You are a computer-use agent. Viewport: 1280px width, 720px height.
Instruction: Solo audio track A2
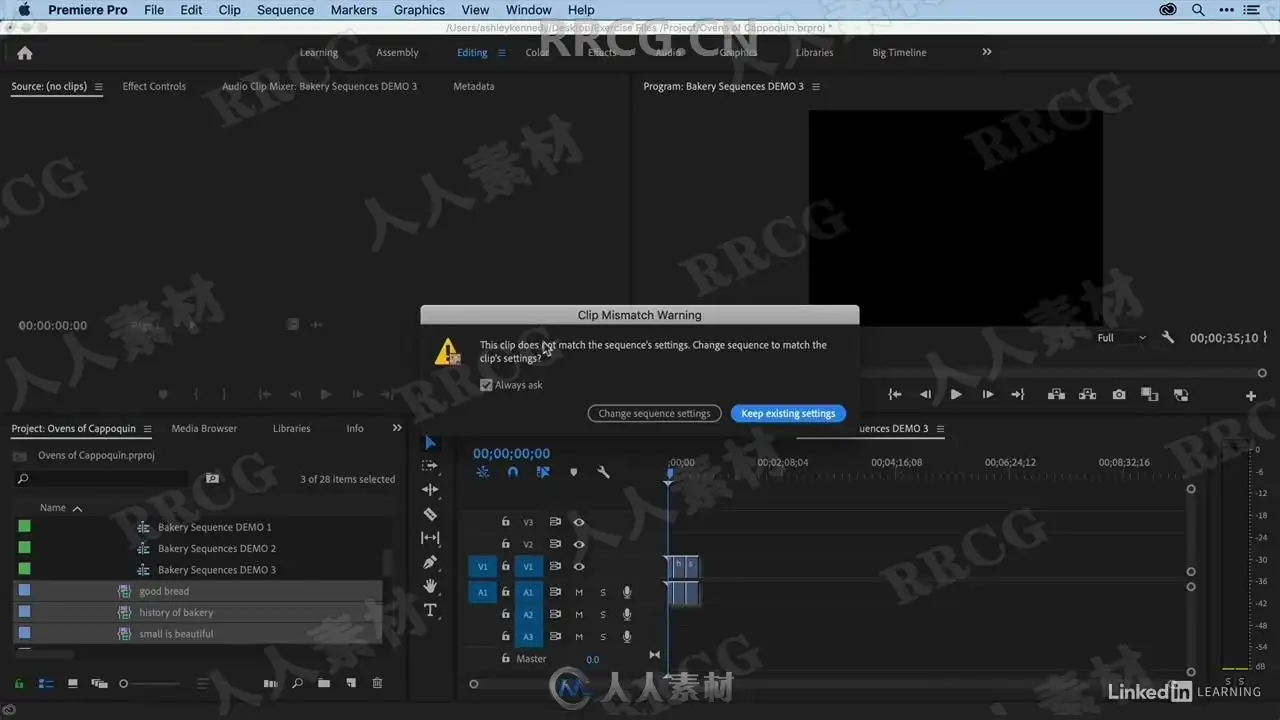(603, 614)
